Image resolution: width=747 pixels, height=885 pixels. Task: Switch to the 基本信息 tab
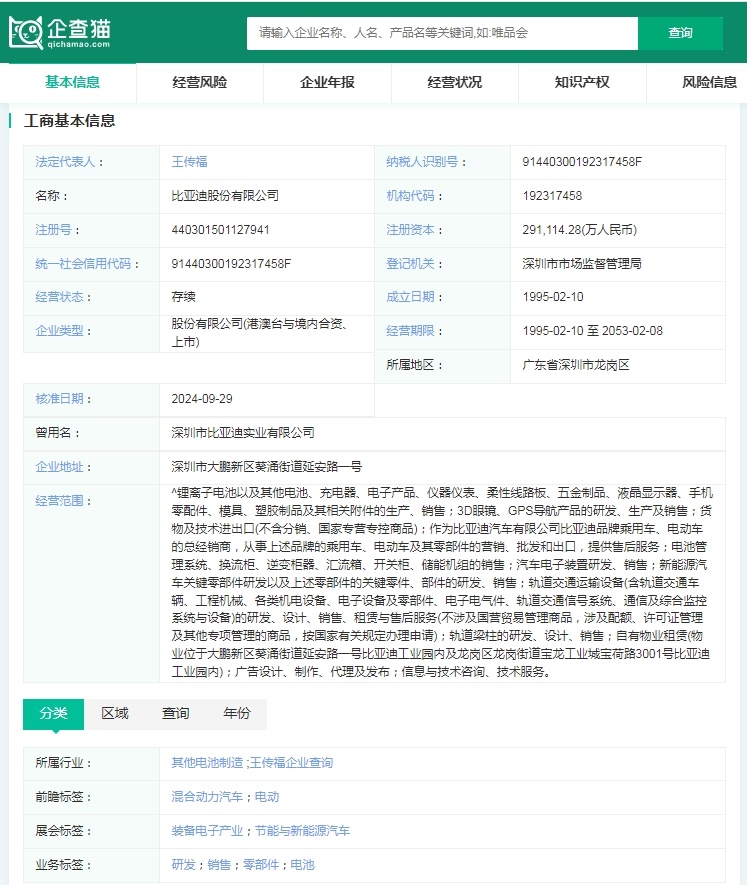point(73,82)
